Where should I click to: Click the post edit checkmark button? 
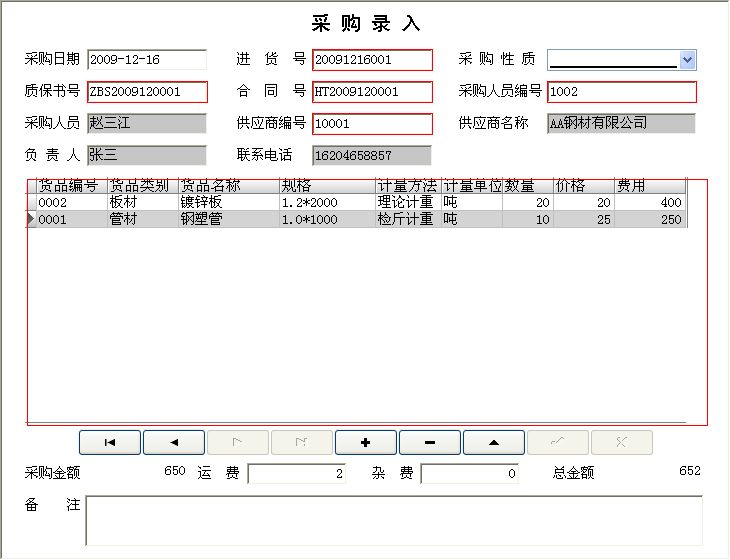point(558,443)
